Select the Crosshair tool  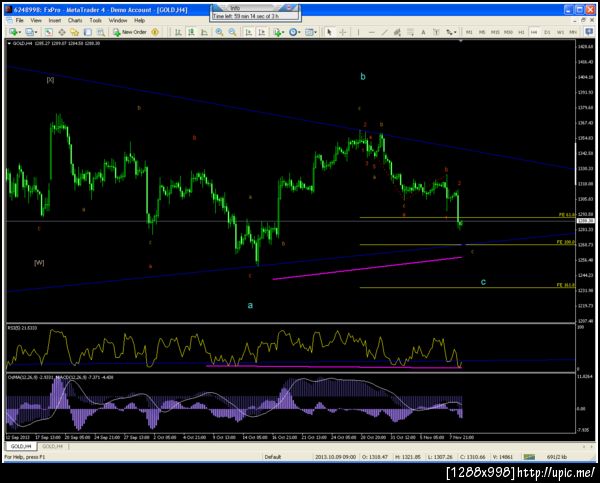pyautogui.click(x=343, y=32)
